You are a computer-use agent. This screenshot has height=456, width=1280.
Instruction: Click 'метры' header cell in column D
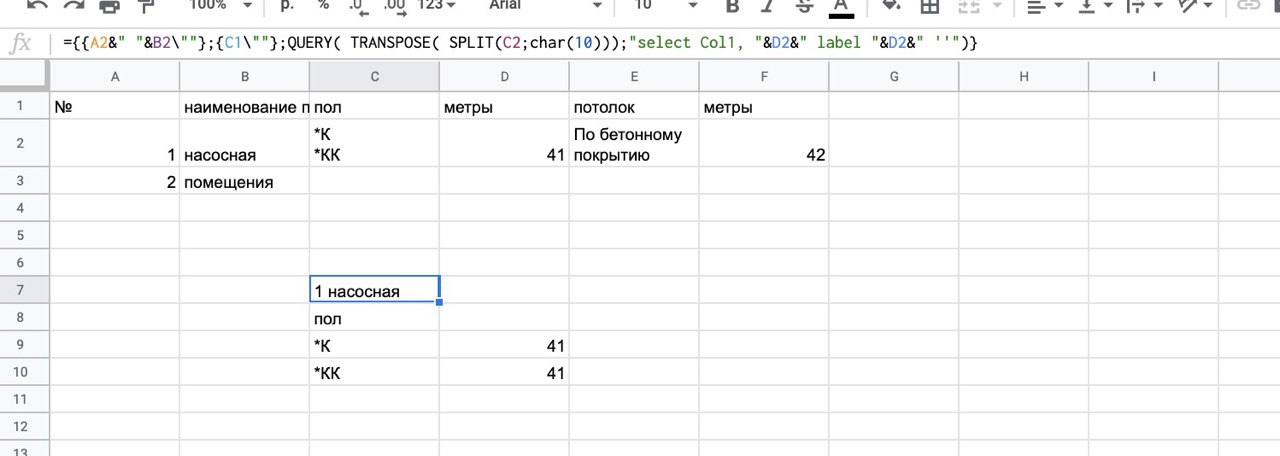click(504, 107)
